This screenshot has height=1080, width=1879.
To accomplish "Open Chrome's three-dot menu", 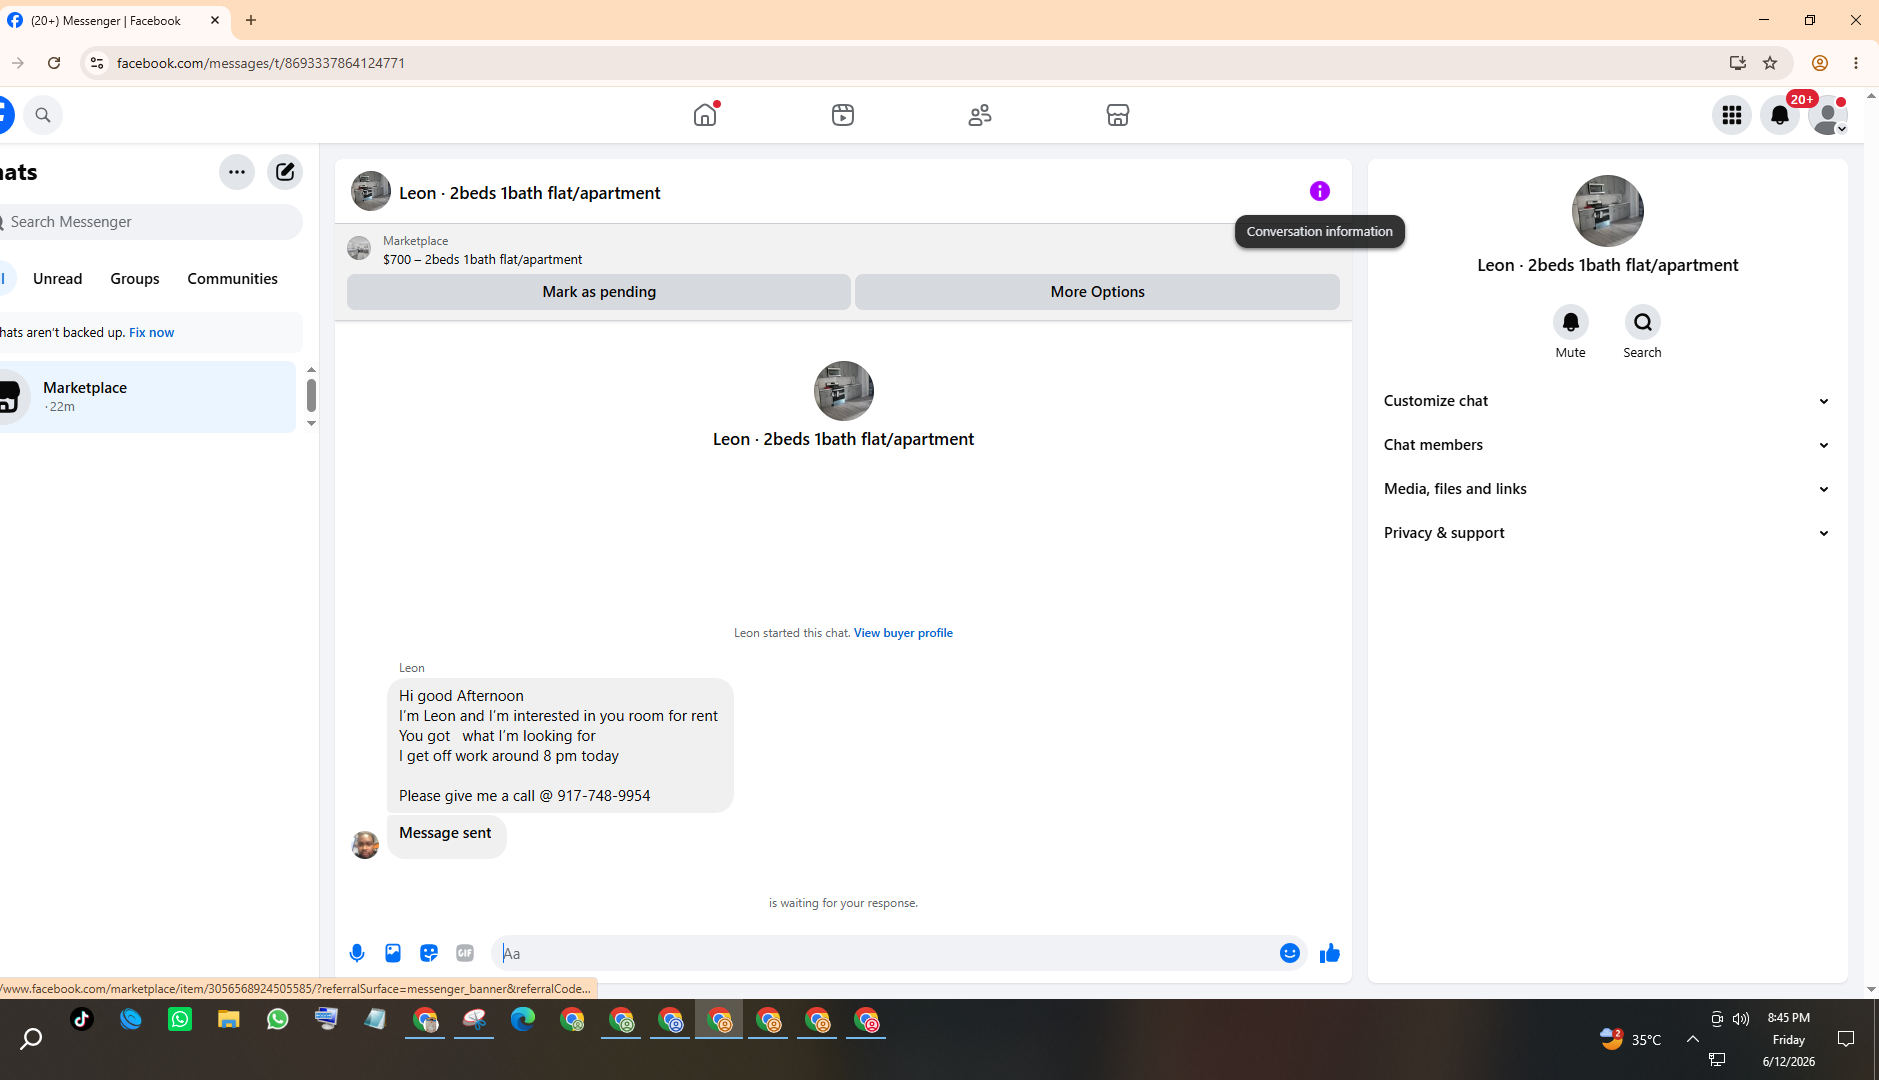I will (x=1856, y=63).
